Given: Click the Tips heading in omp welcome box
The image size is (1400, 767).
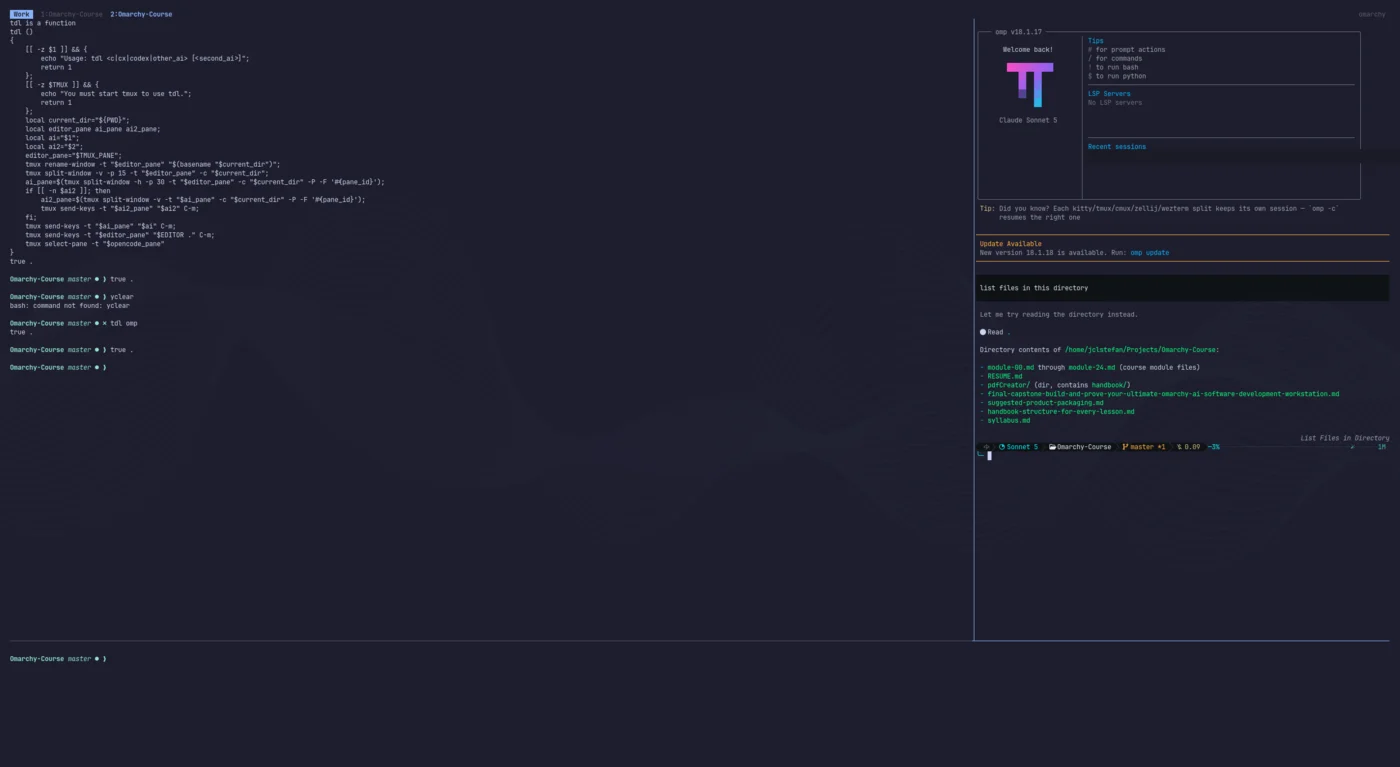Looking at the screenshot, I should pyautogui.click(x=1096, y=41).
